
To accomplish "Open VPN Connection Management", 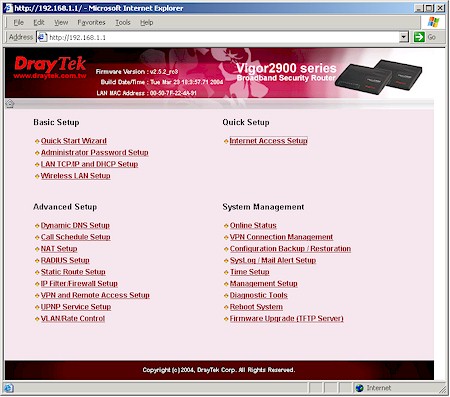I will click(281, 237).
